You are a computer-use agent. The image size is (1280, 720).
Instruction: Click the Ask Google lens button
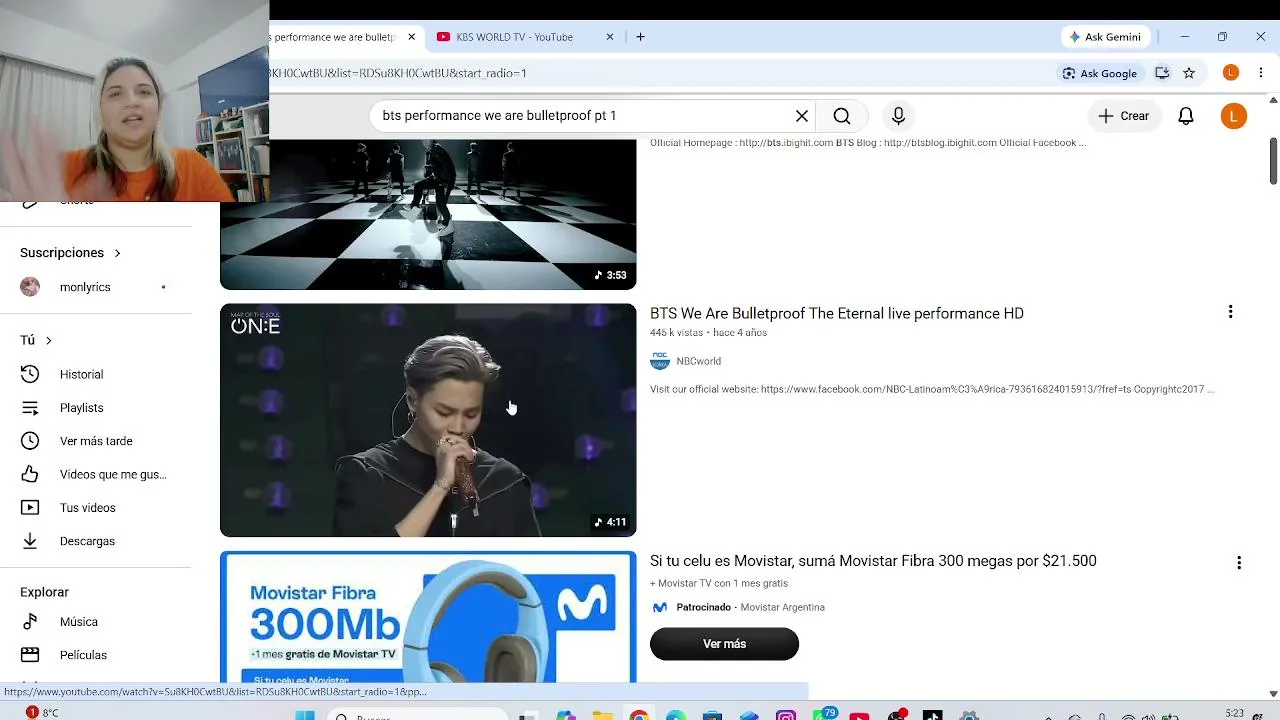[x=1099, y=73]
